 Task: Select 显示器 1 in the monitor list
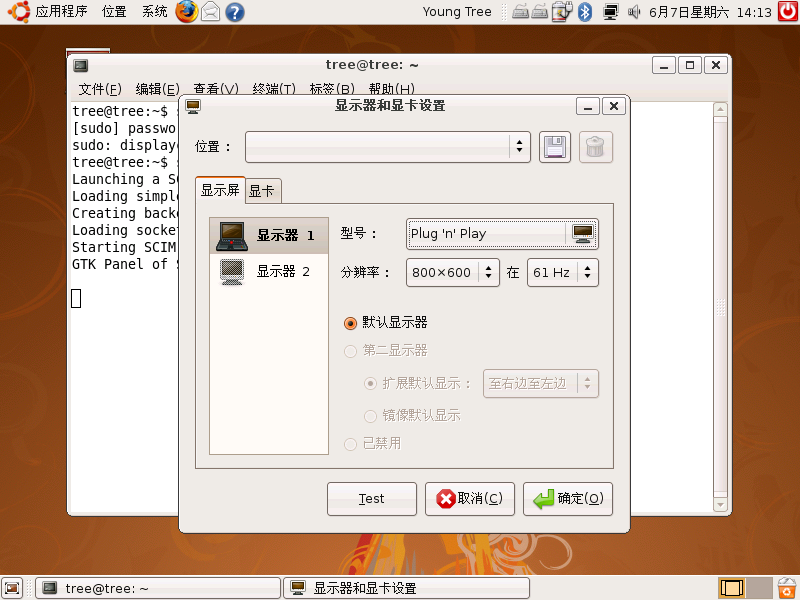269,236
